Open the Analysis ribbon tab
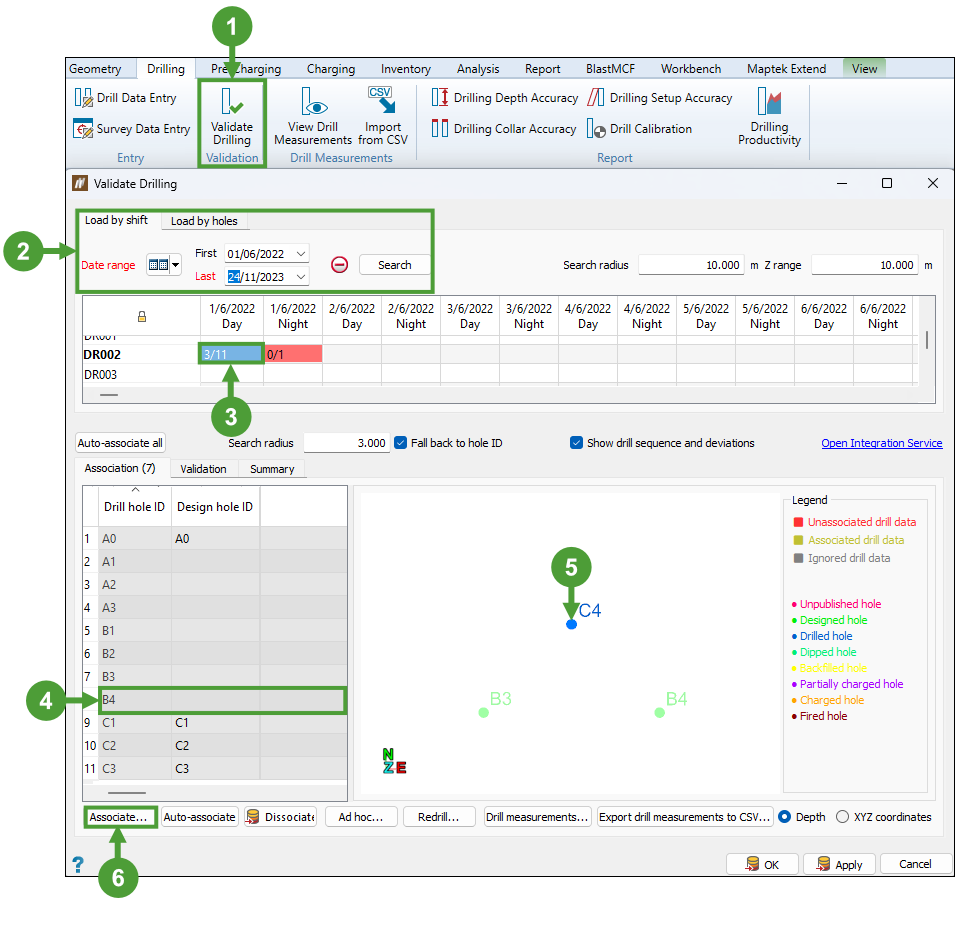955x926 pixels. click(478, 69)
